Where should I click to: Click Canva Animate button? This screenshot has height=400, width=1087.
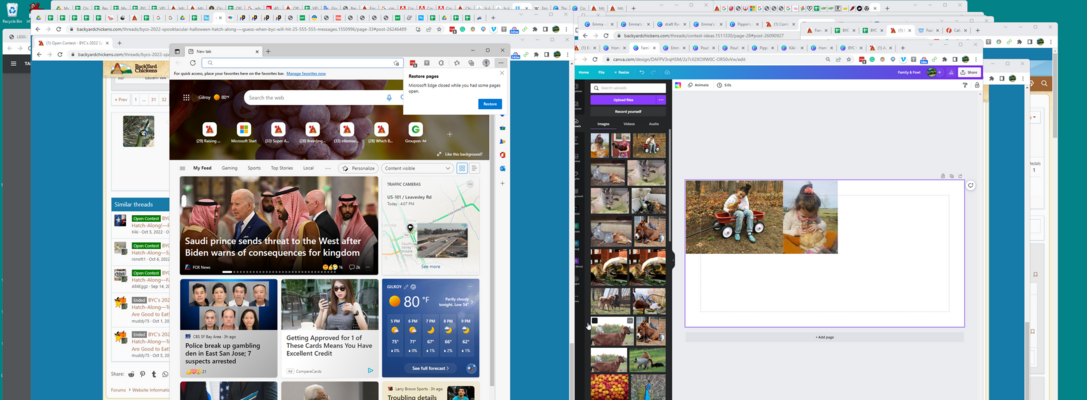(699, 85)
